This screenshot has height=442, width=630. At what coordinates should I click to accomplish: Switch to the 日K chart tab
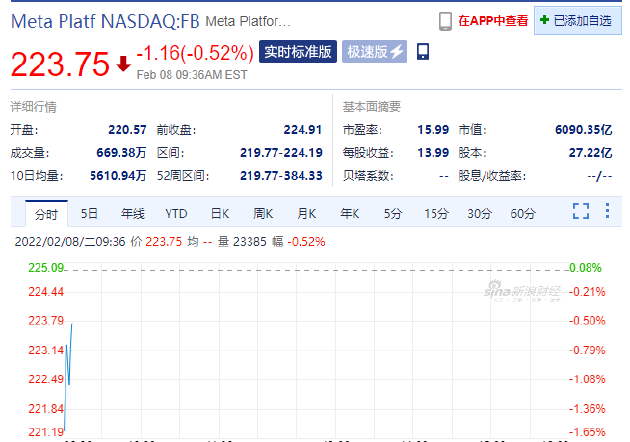point(220,213)
